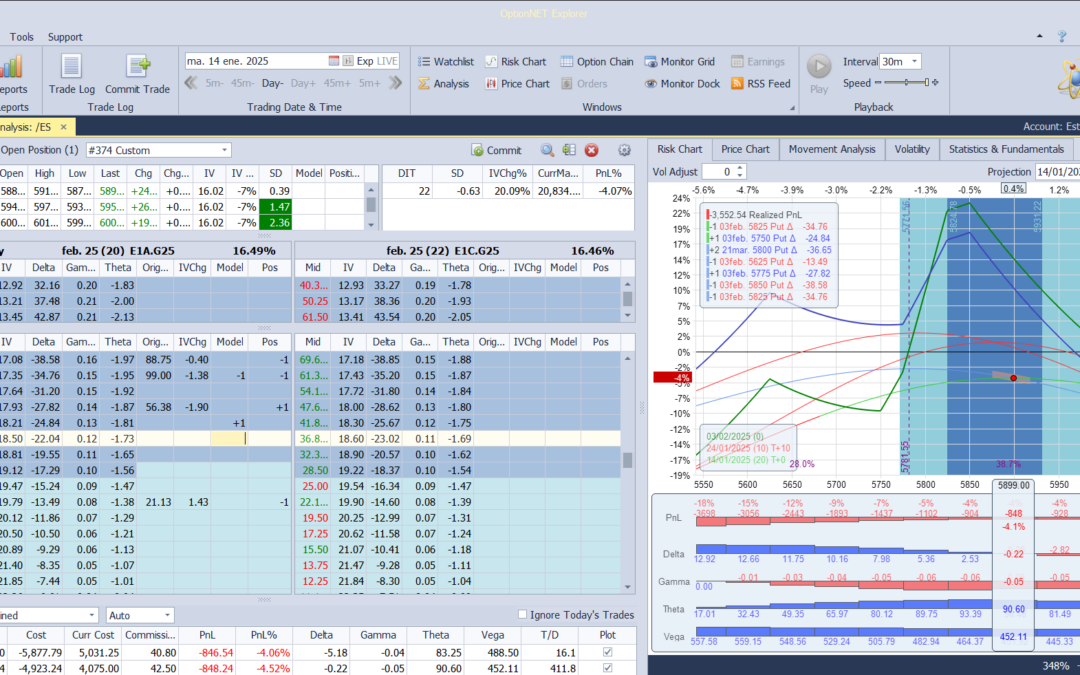Click the magnifier search icon near Commit

pyautogui.click(x=547, y=150)
